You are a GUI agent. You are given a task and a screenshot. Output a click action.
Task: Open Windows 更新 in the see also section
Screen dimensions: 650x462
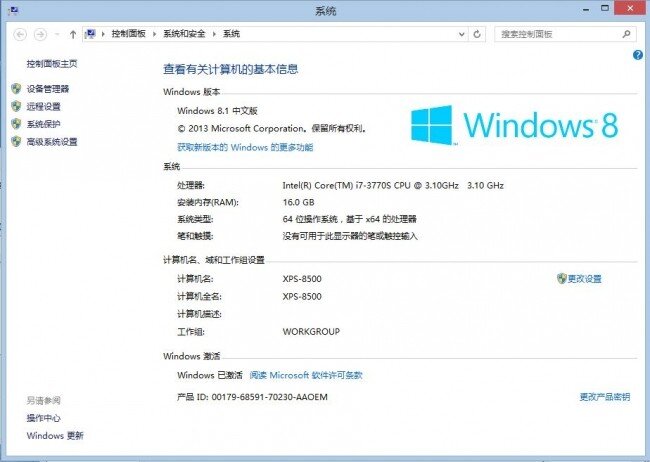(55, 436)
